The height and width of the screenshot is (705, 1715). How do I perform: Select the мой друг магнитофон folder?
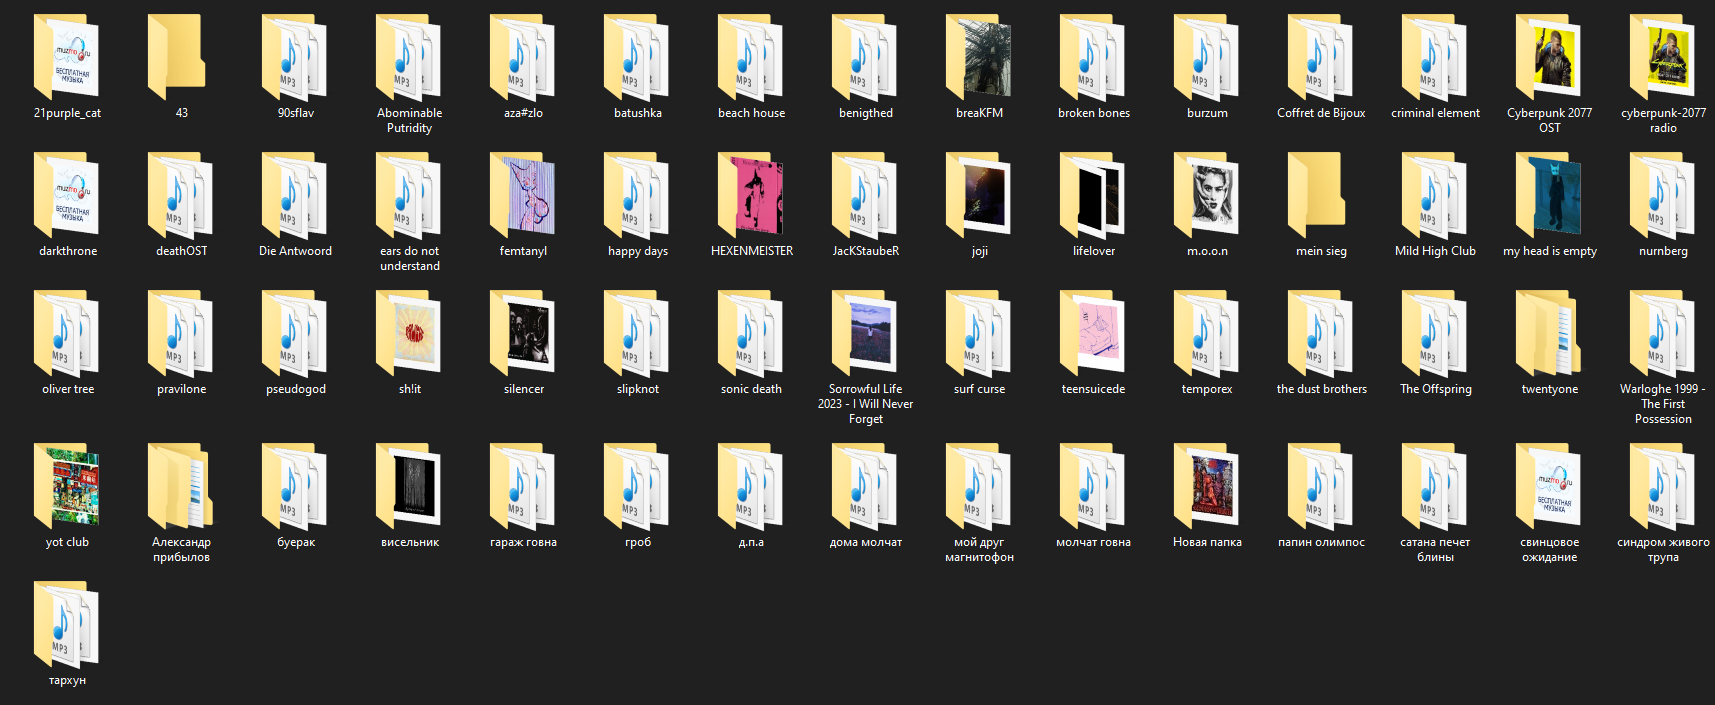click(x=979, y=485)
